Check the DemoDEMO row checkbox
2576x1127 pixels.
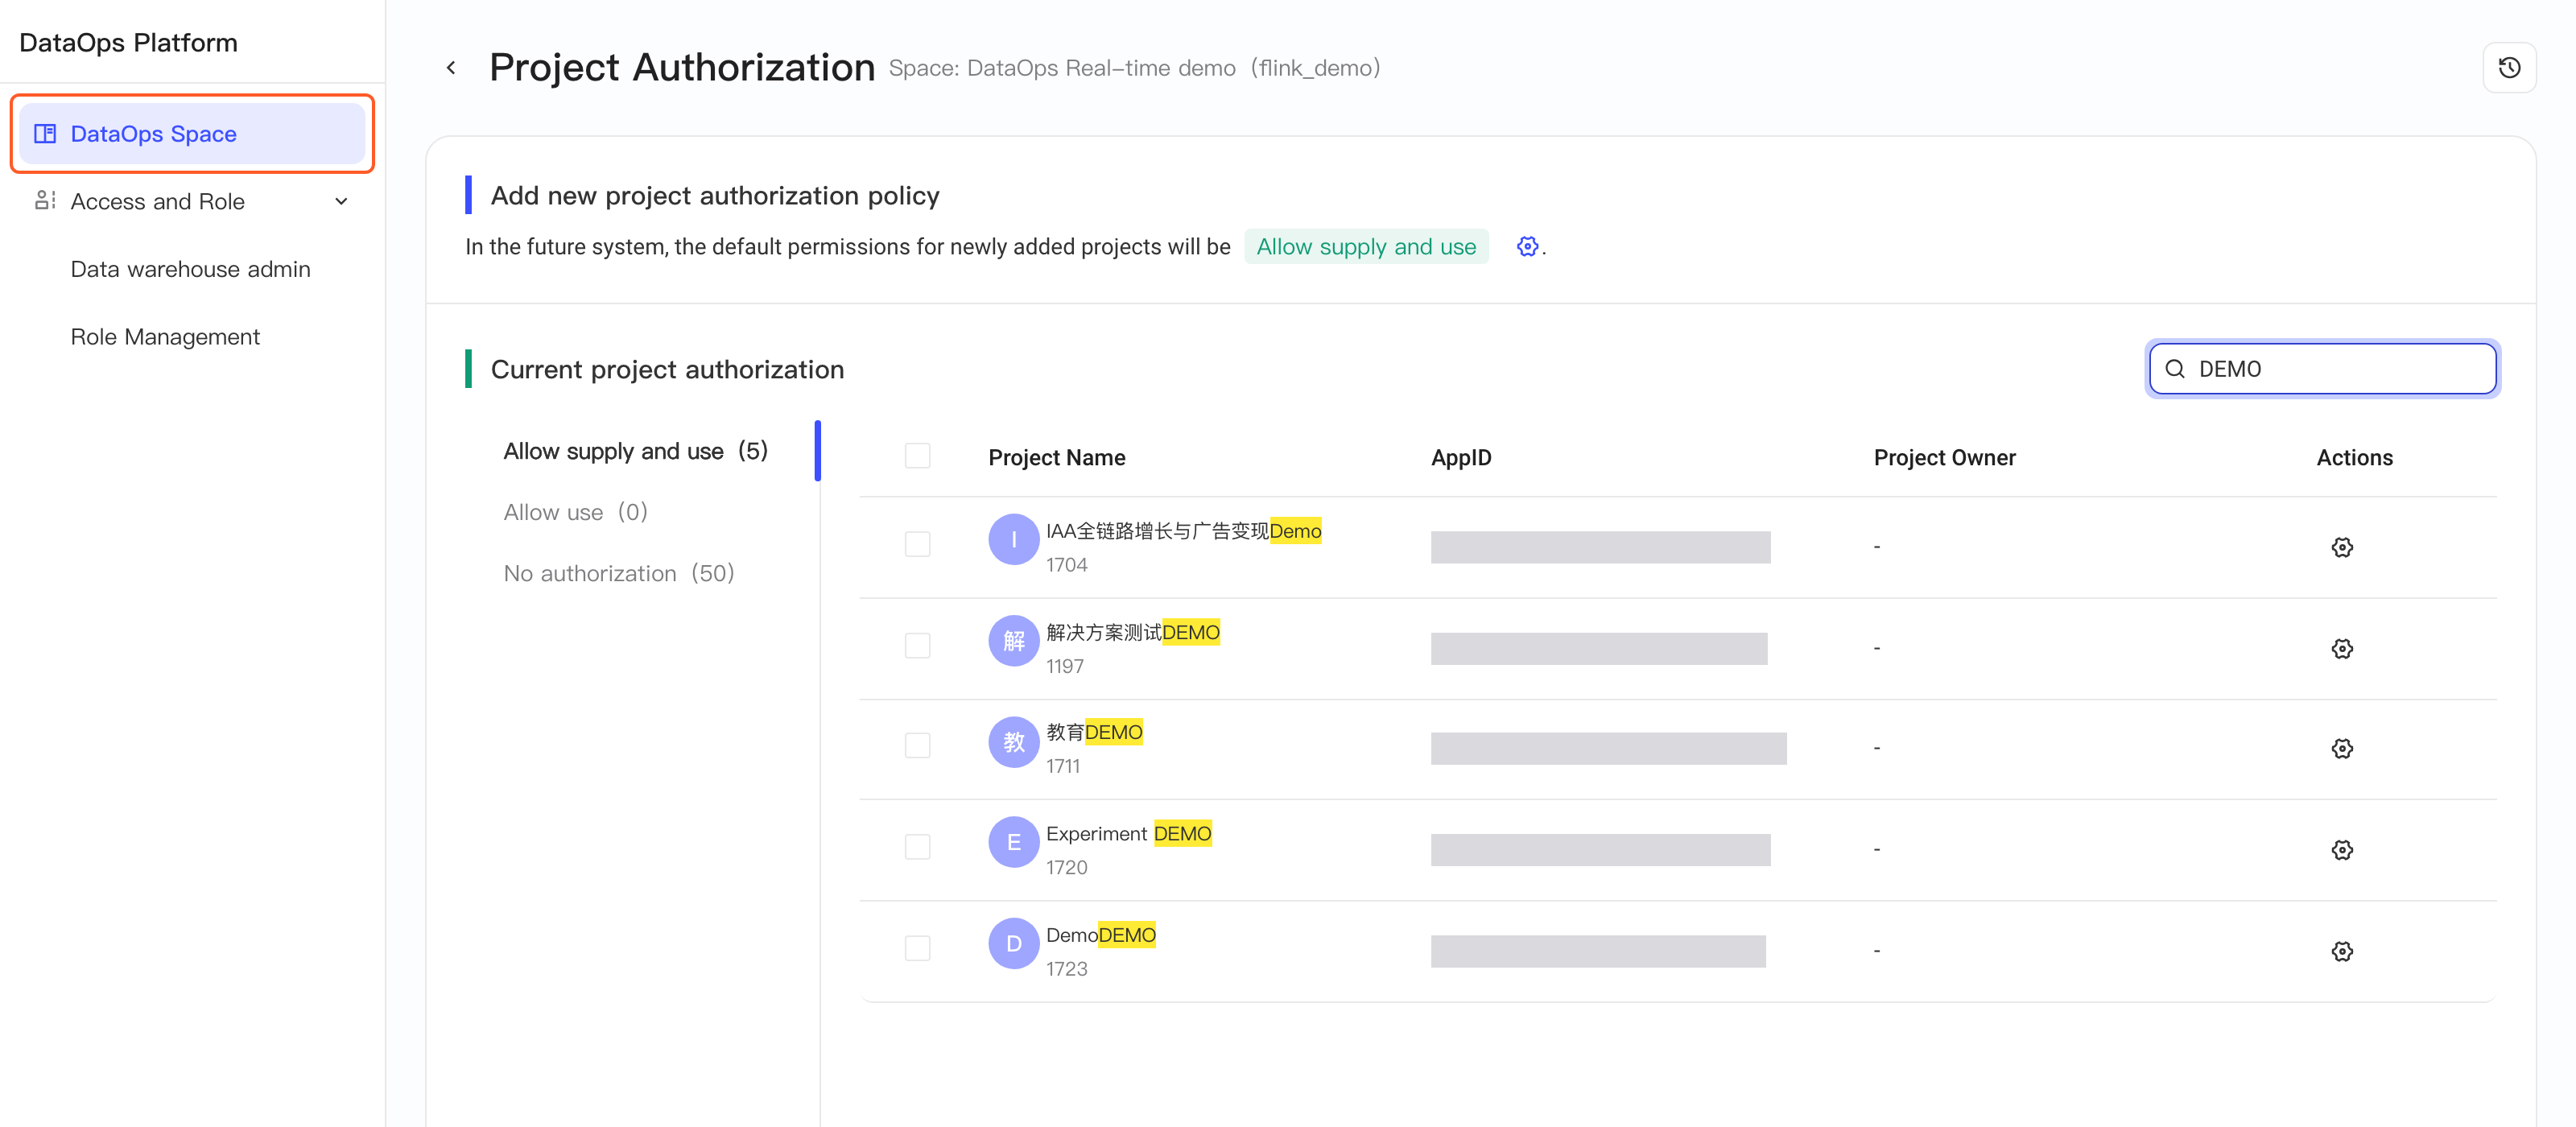click(917, 947)
